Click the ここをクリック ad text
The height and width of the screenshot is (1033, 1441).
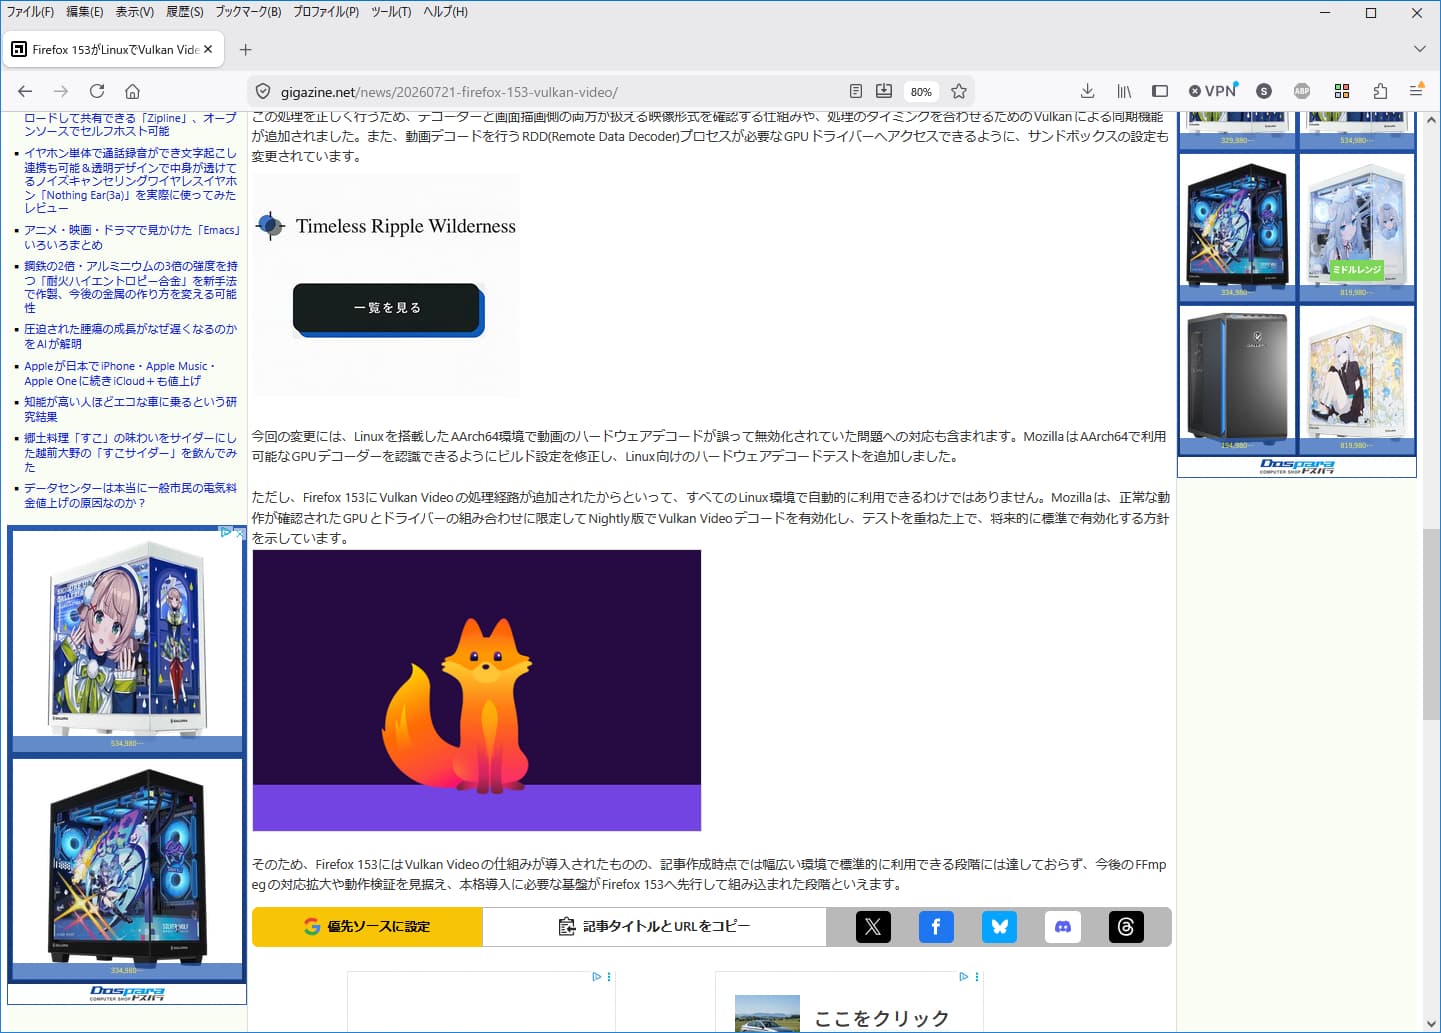[x=881, y=1018]
